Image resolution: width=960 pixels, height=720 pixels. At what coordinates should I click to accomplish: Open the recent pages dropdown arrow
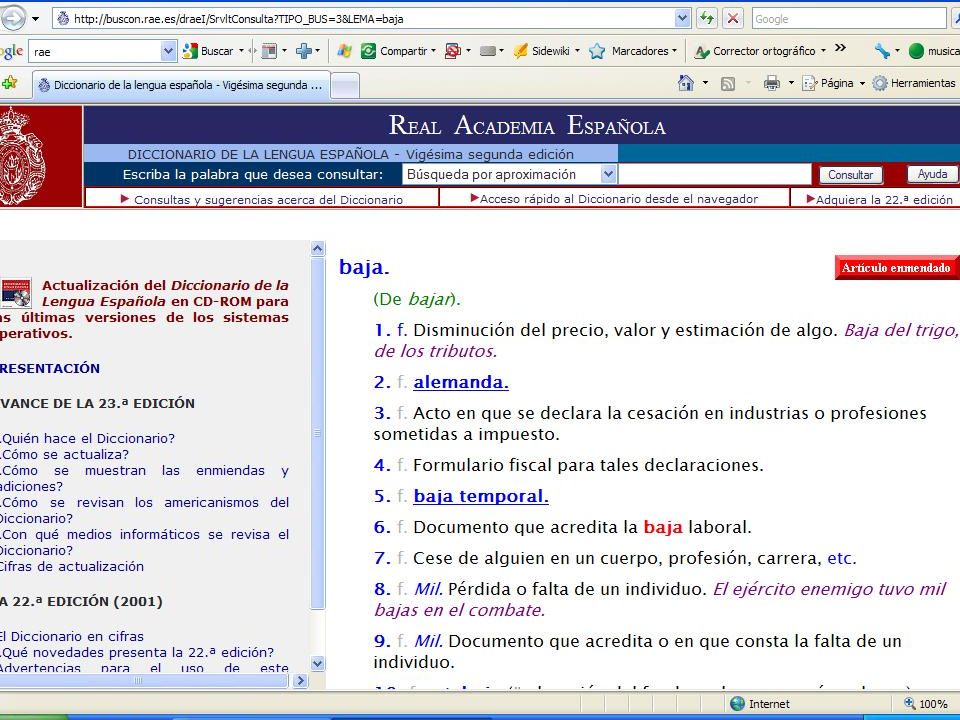pos(36,18)
